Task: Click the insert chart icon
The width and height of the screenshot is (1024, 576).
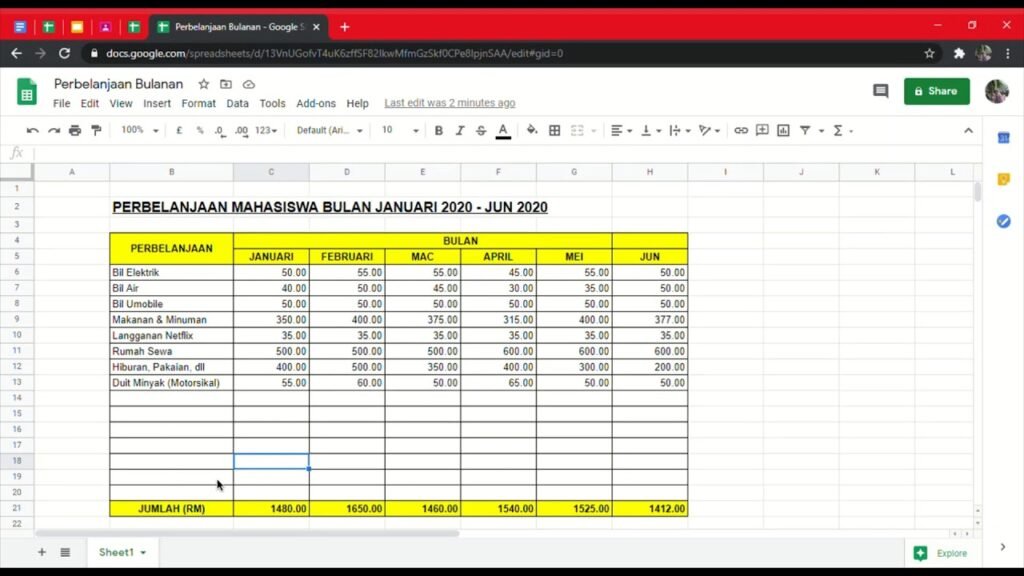Action: coord(783,130)
